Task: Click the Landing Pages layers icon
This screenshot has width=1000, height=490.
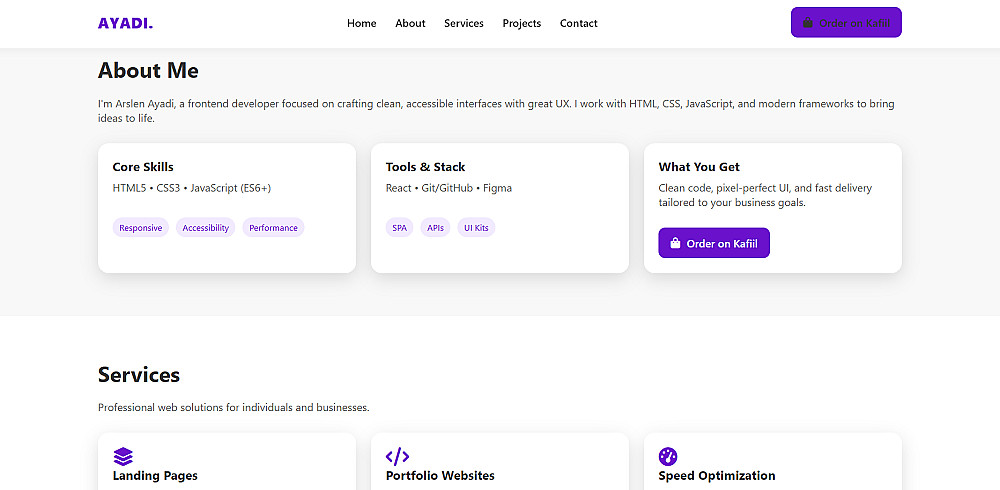Action: coord(123,456)
